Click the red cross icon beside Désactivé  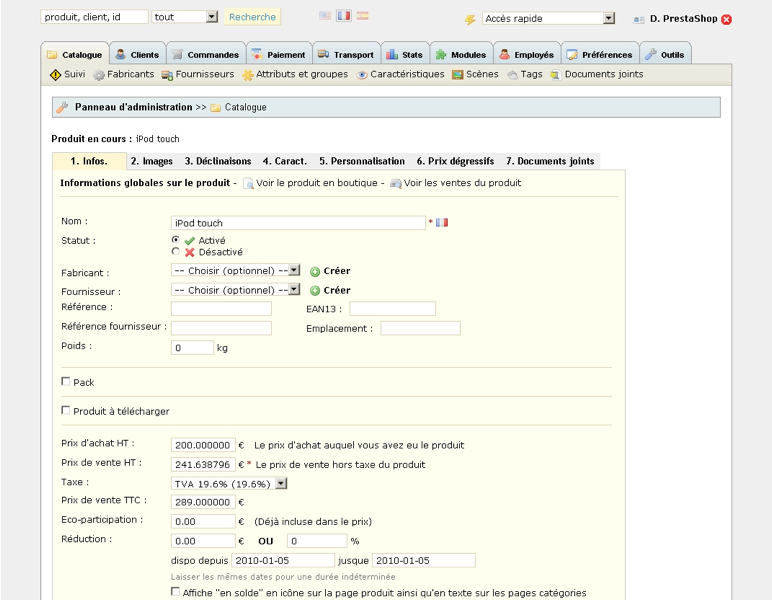190,253
